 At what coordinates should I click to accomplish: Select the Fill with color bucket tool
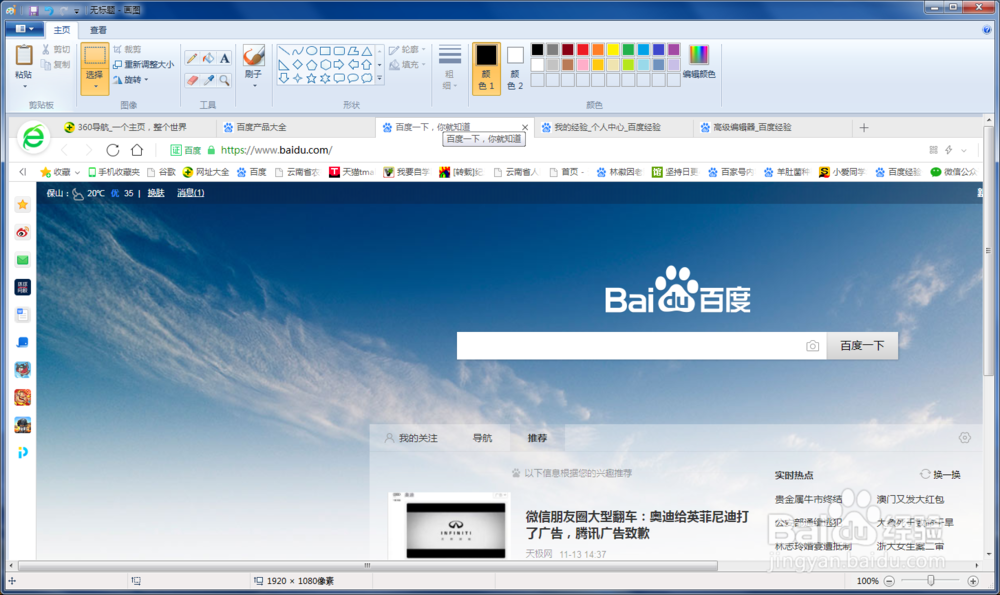click(207, 58)
